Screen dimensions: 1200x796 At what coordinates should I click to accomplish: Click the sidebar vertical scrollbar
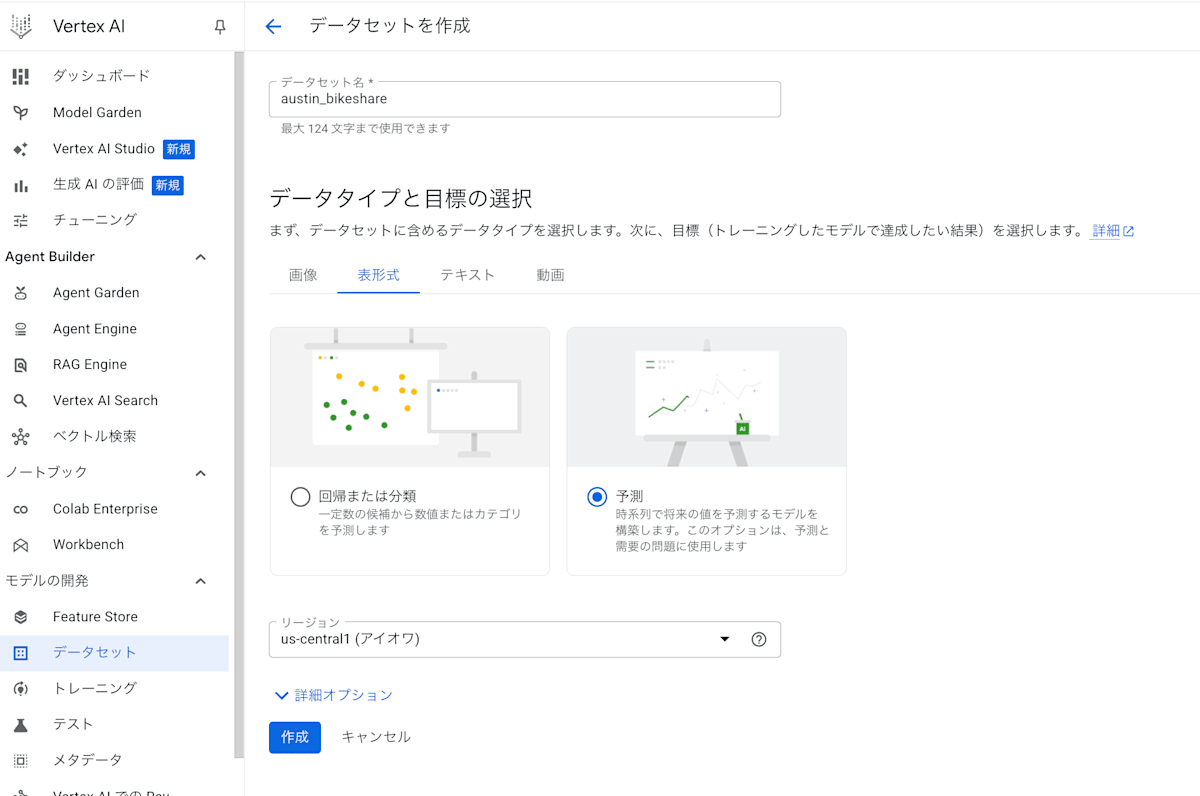pos(239,404)
